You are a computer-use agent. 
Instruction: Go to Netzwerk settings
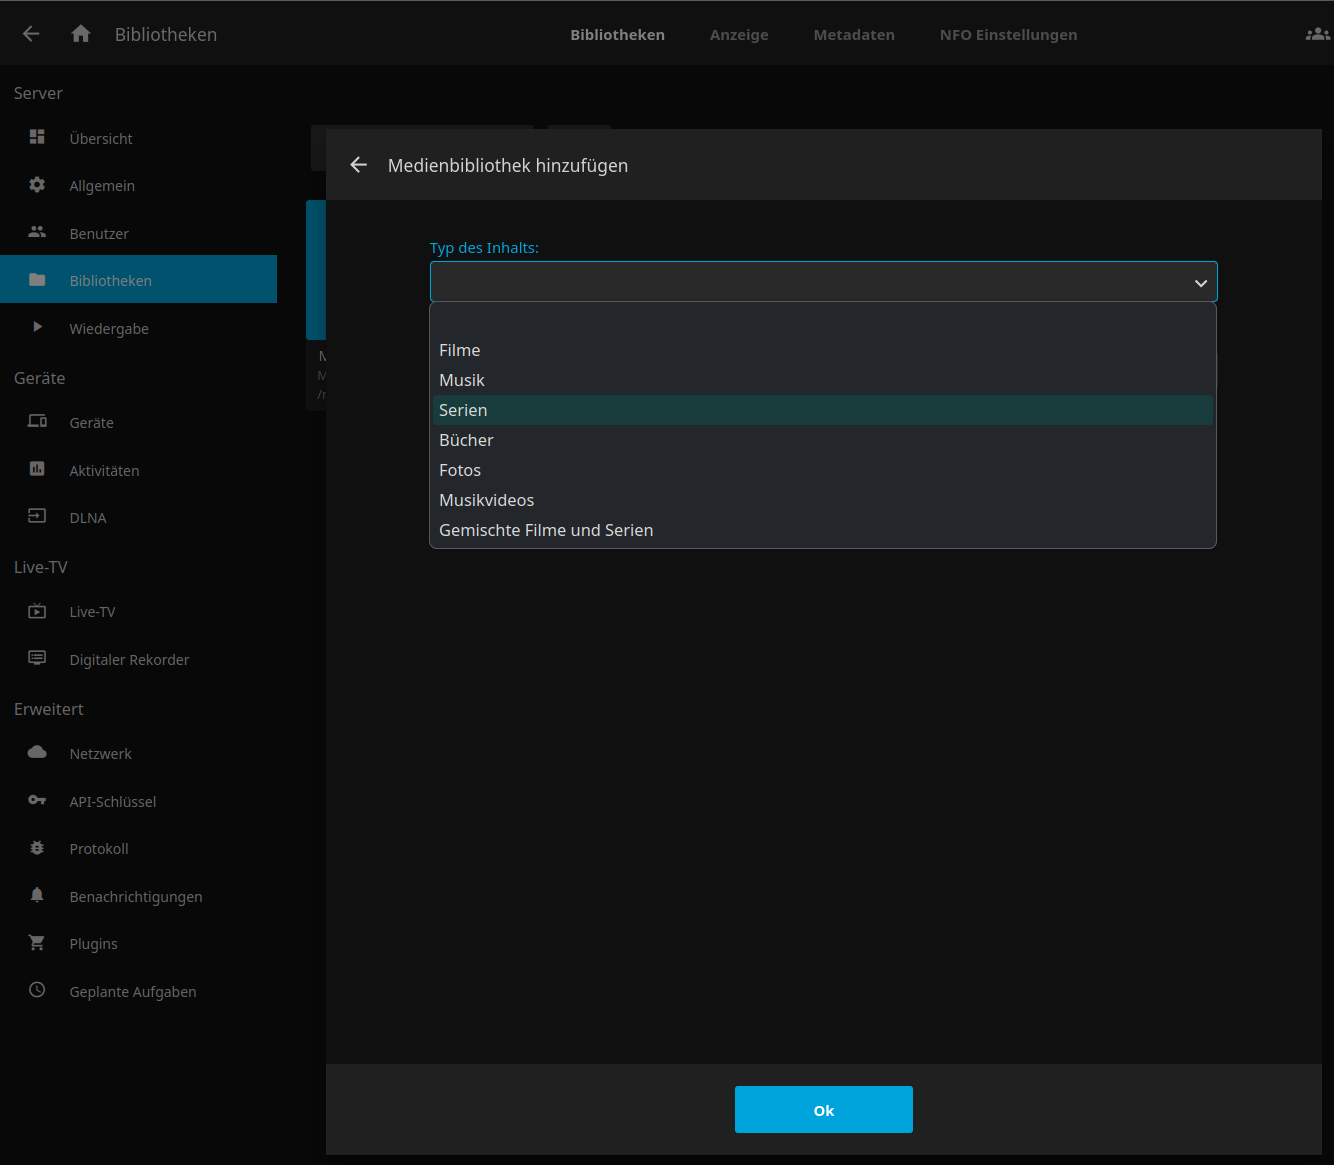(x=138, y=753)
